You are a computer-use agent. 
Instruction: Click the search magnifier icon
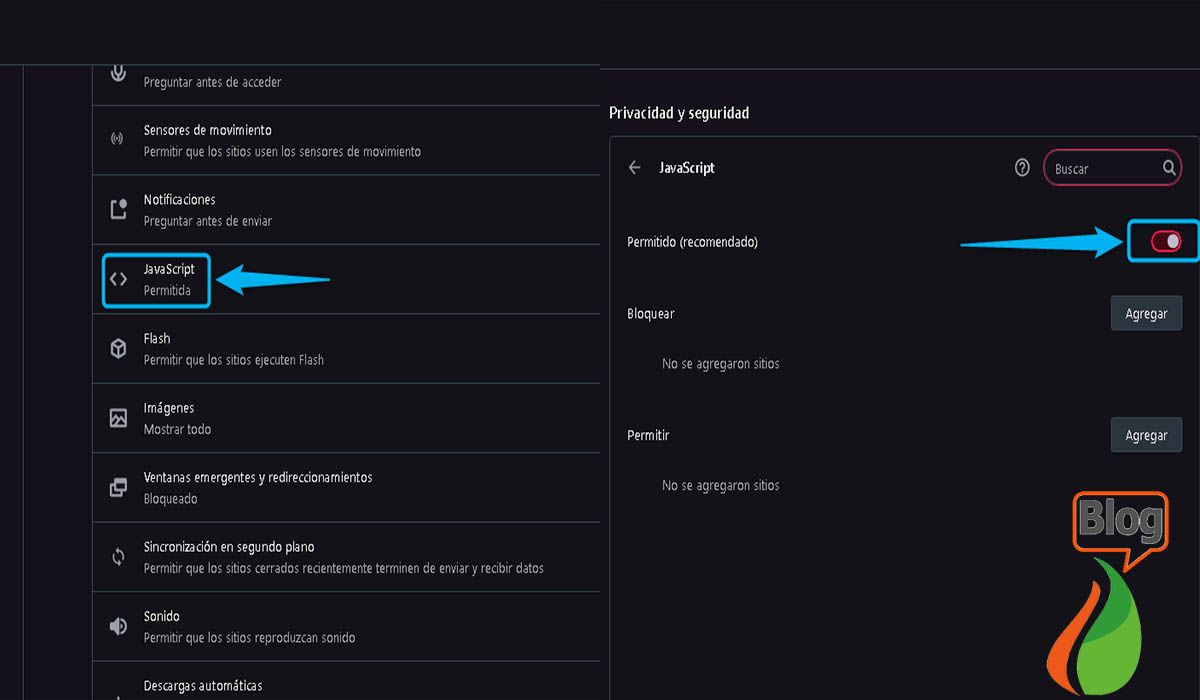point(1169,168)
